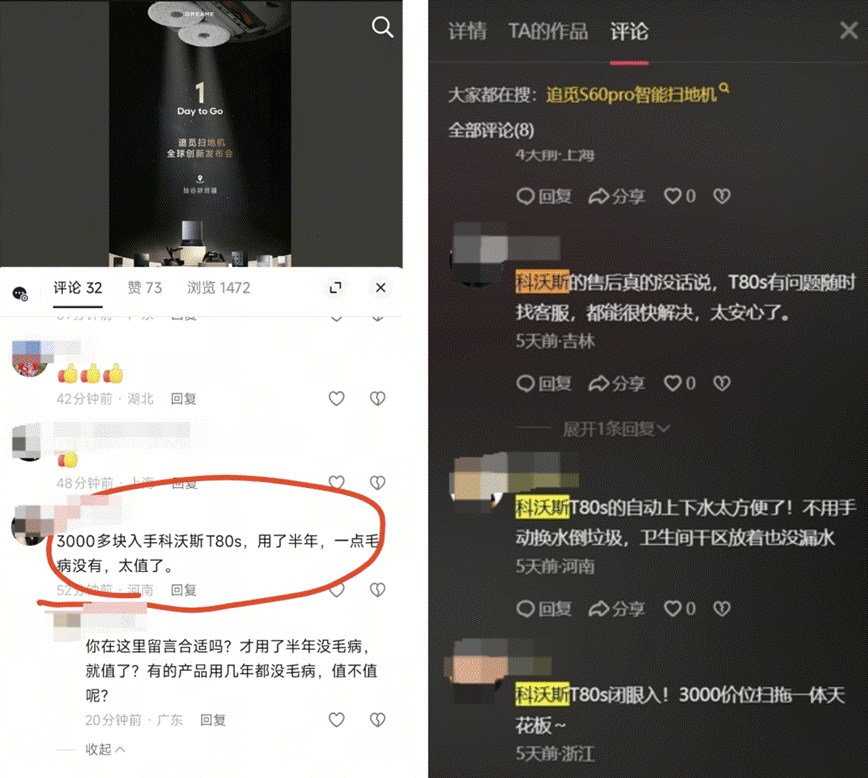This screenshot has height=778, width=868.
Task: Expand comments panel to fullscreen
Action: pyautogui.click(x=335, y=287)
